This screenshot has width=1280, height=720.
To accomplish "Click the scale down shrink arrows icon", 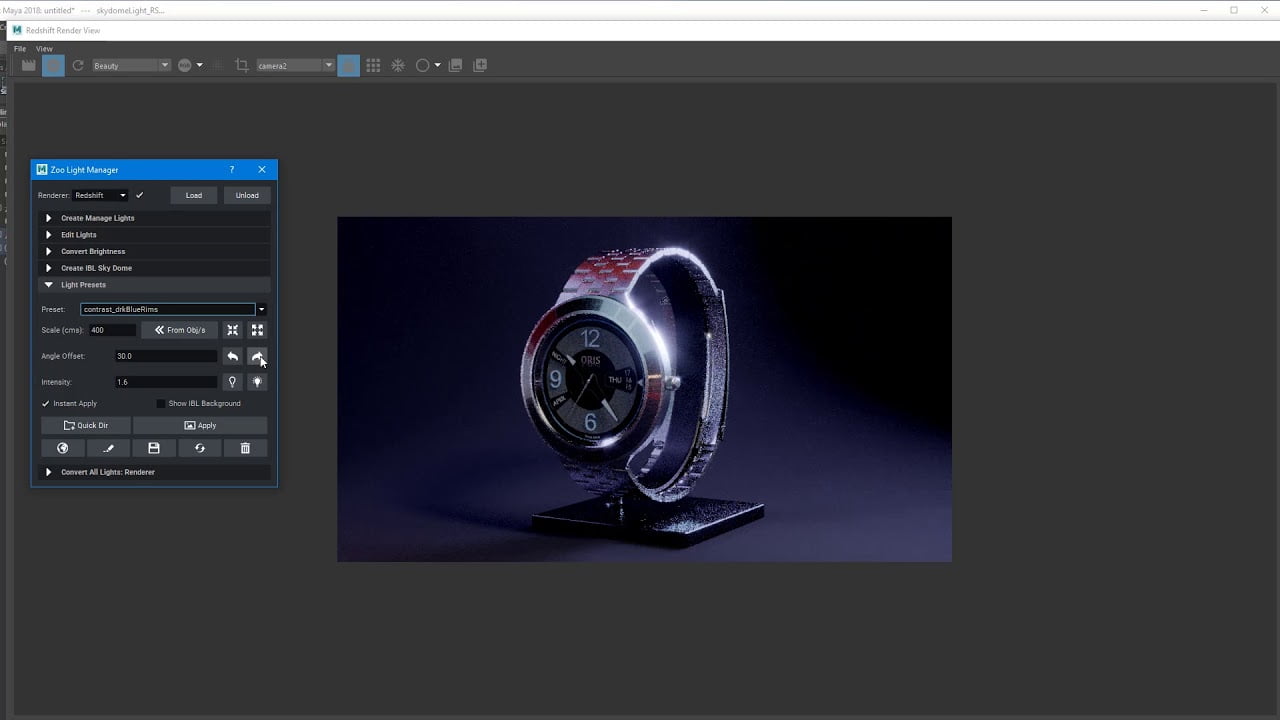I will coord(232,330).
